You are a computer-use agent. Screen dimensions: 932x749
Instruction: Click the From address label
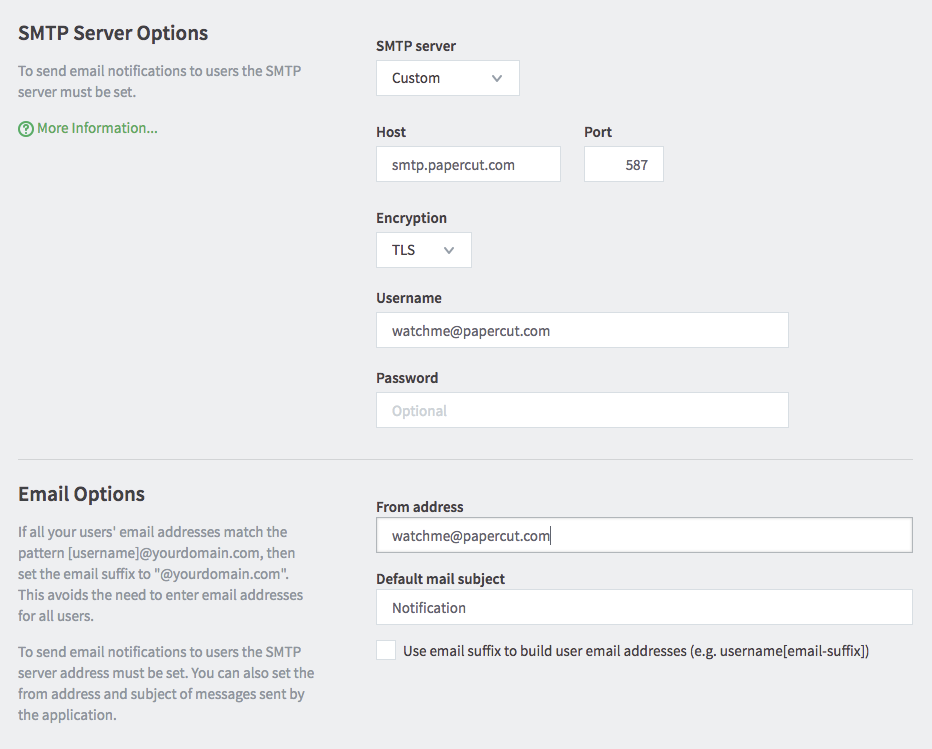[420, 507]
